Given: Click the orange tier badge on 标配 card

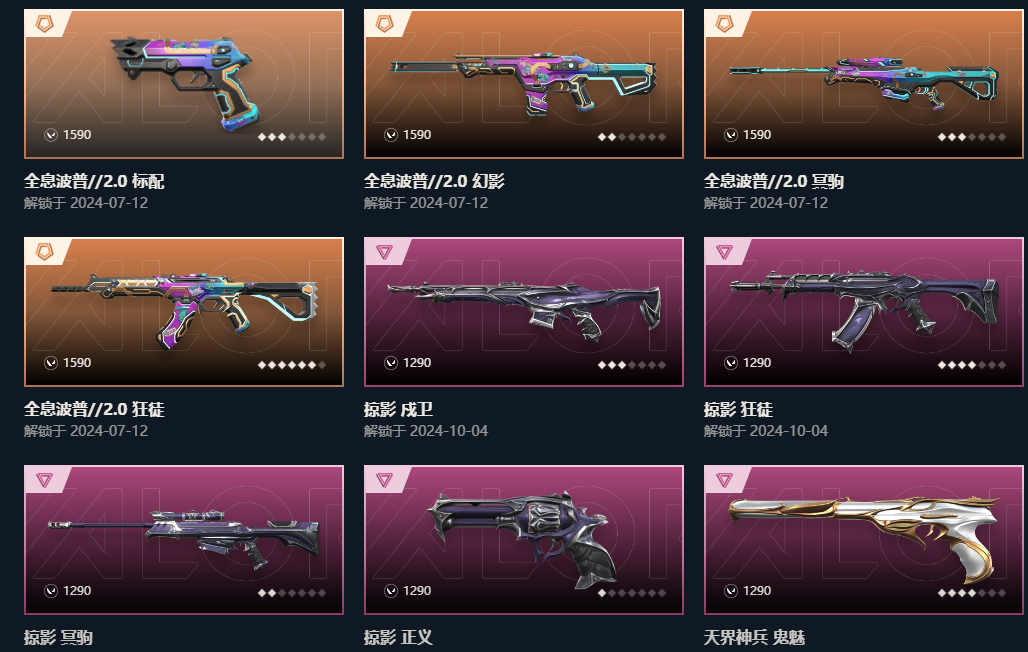Looking at the screenshot, I should pyautogui.click(x=45, y=24).
